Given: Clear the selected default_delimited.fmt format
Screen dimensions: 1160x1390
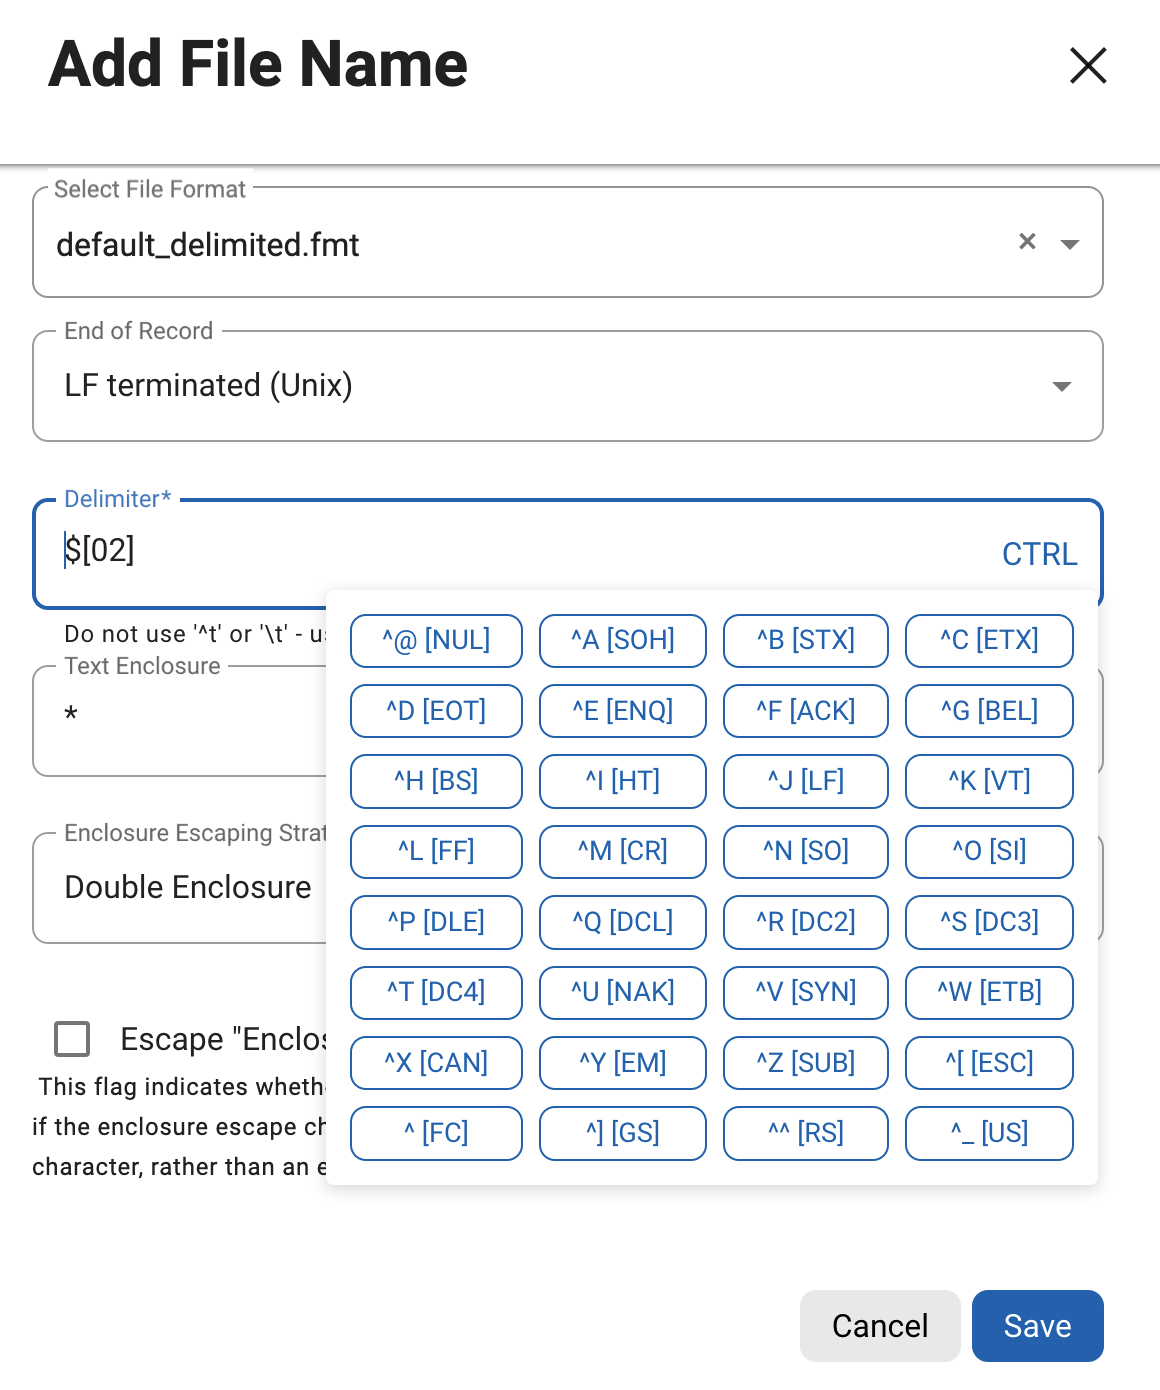Looking at the screenshot, I should point(1026,241).
